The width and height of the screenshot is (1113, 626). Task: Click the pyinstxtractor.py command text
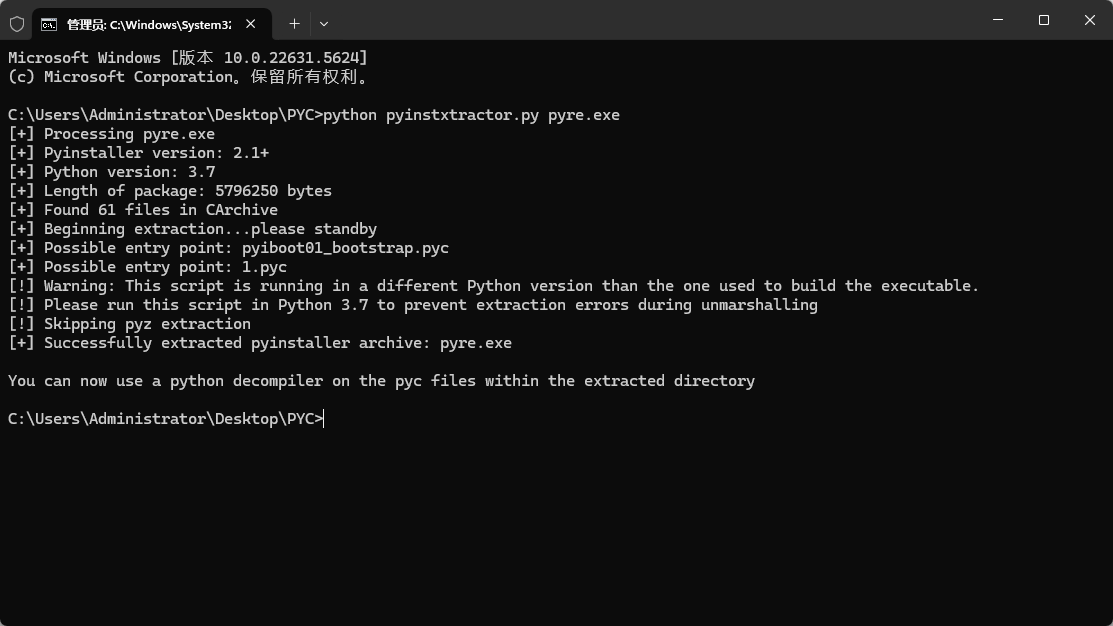click(x=462, y=115)
